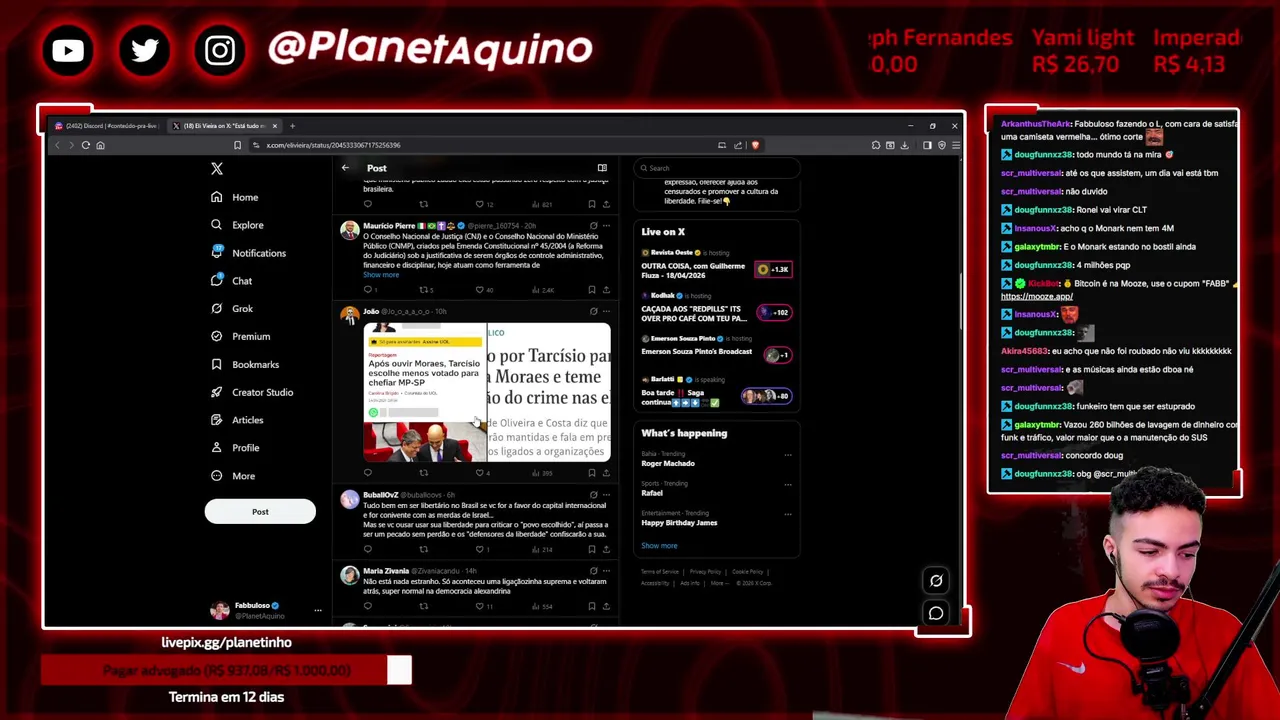Viewport: 1280px width, 720px height.
Task: Go back with the Post header arrow
Action: (345, 168)
